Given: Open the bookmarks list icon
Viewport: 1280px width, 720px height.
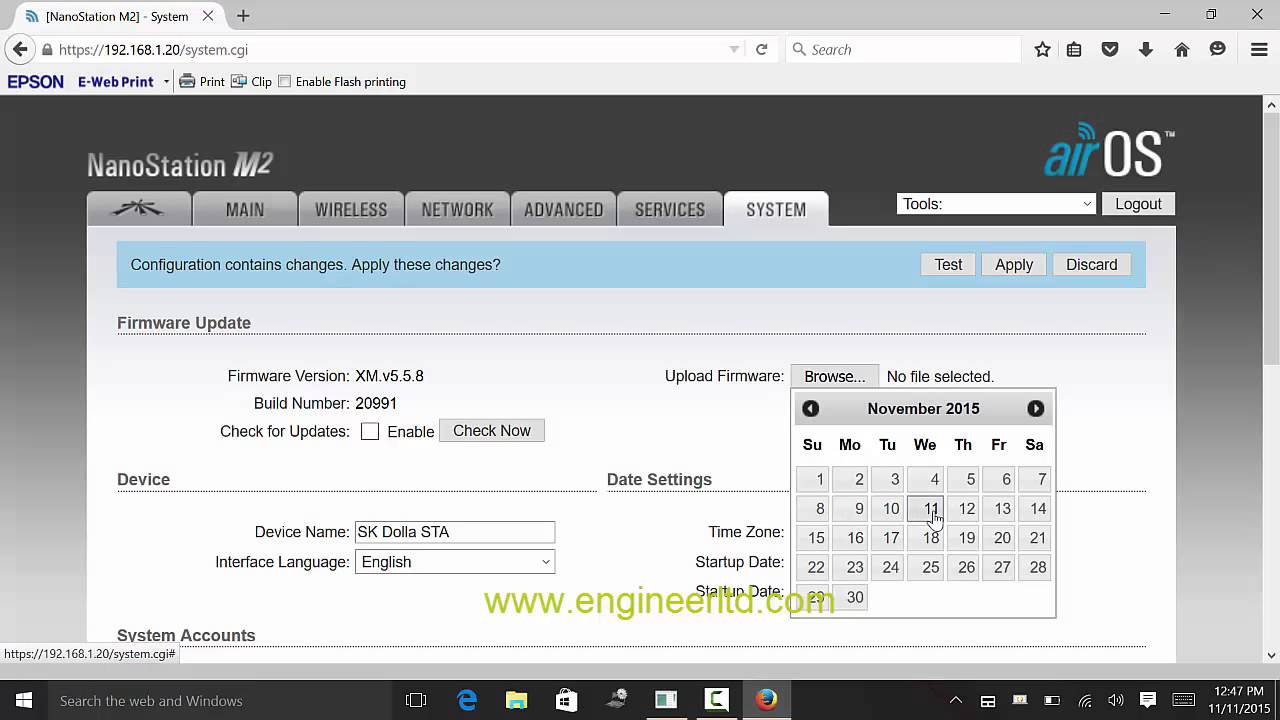Looking at the screenshot, I should pyautogui.click(x=1074, y=49).
